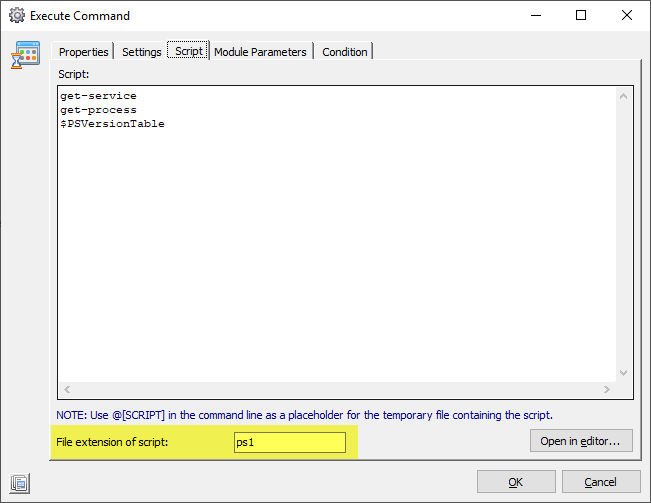This screenshot has width=651, height=503.
Task: Switch to the Properties tab
Action: [x=83, y=52]
